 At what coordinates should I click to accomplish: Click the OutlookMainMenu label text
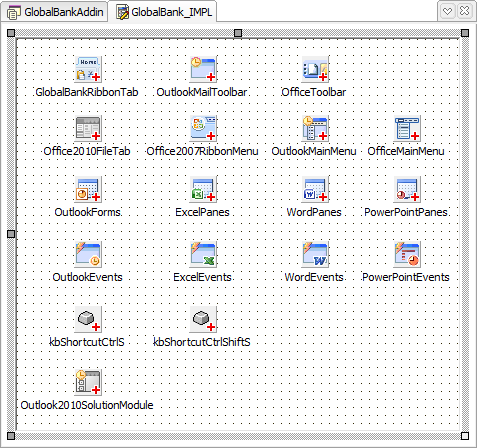[314, 151]
